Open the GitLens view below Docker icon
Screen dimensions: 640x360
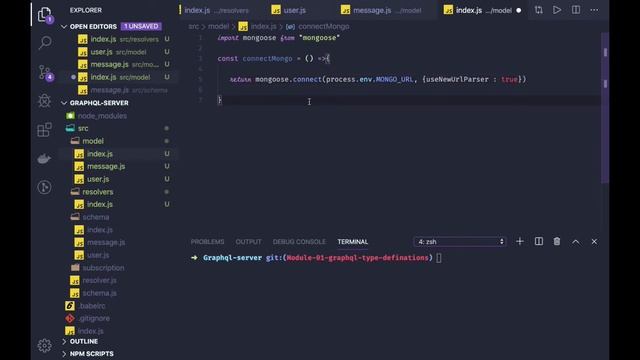[44, 187]
